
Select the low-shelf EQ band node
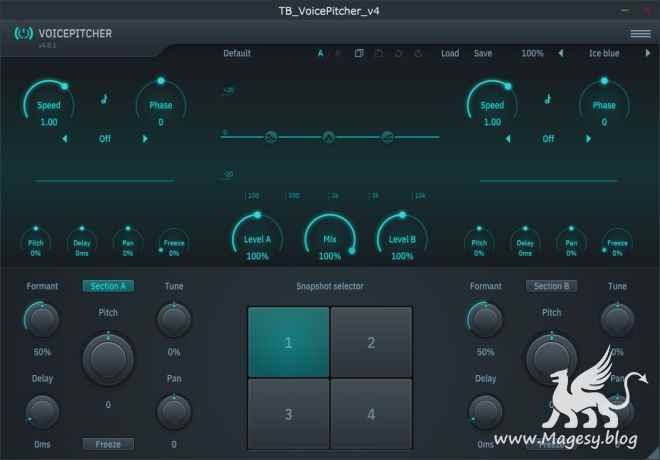(270, 137)
